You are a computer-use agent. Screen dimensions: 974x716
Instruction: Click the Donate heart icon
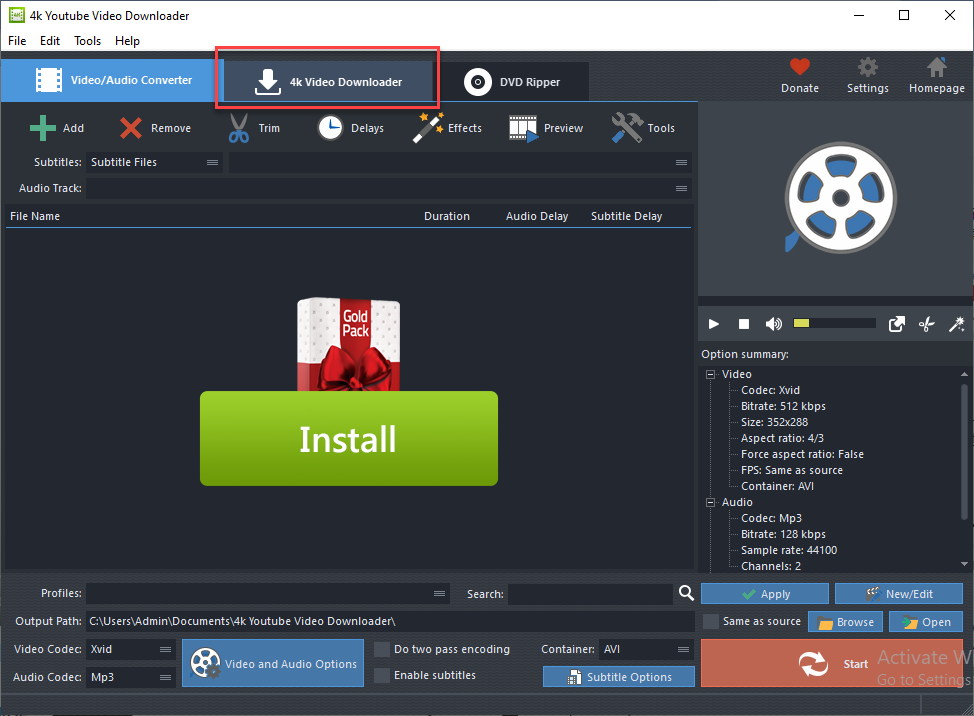point(799,68)
